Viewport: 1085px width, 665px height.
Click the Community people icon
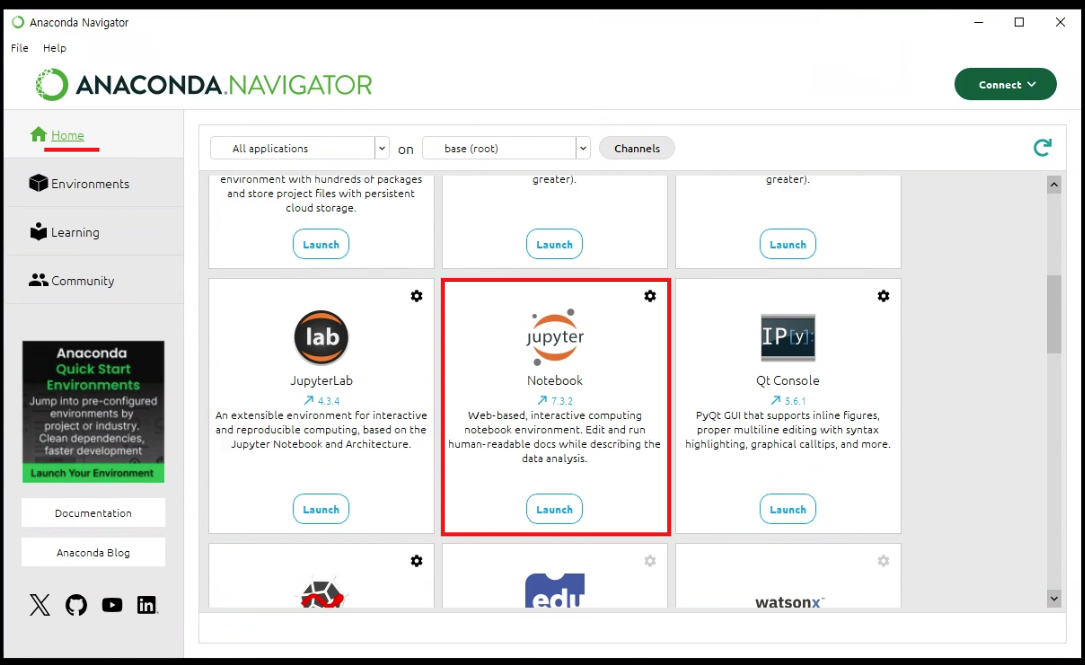coord(39,280)
